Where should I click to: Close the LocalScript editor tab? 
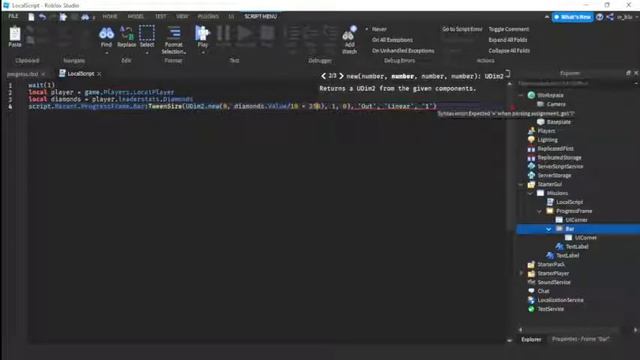(100, 74)
